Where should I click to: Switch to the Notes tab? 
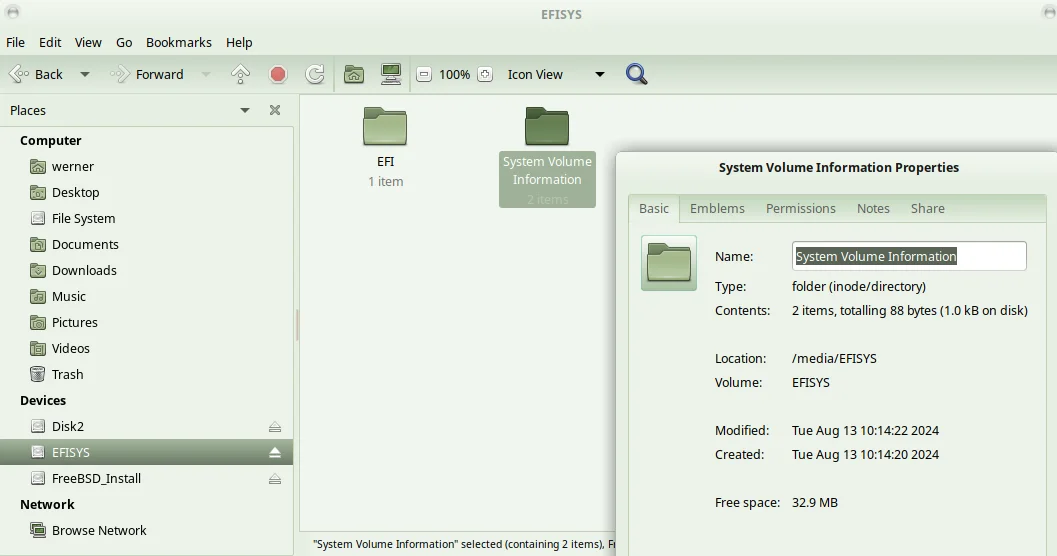[x=873, y=209]
